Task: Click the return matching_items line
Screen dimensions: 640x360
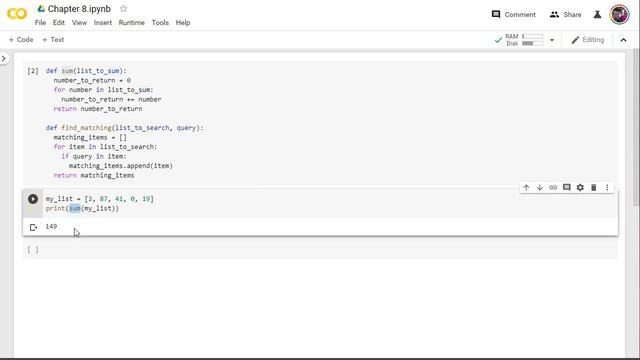Action: pos(94,175)
